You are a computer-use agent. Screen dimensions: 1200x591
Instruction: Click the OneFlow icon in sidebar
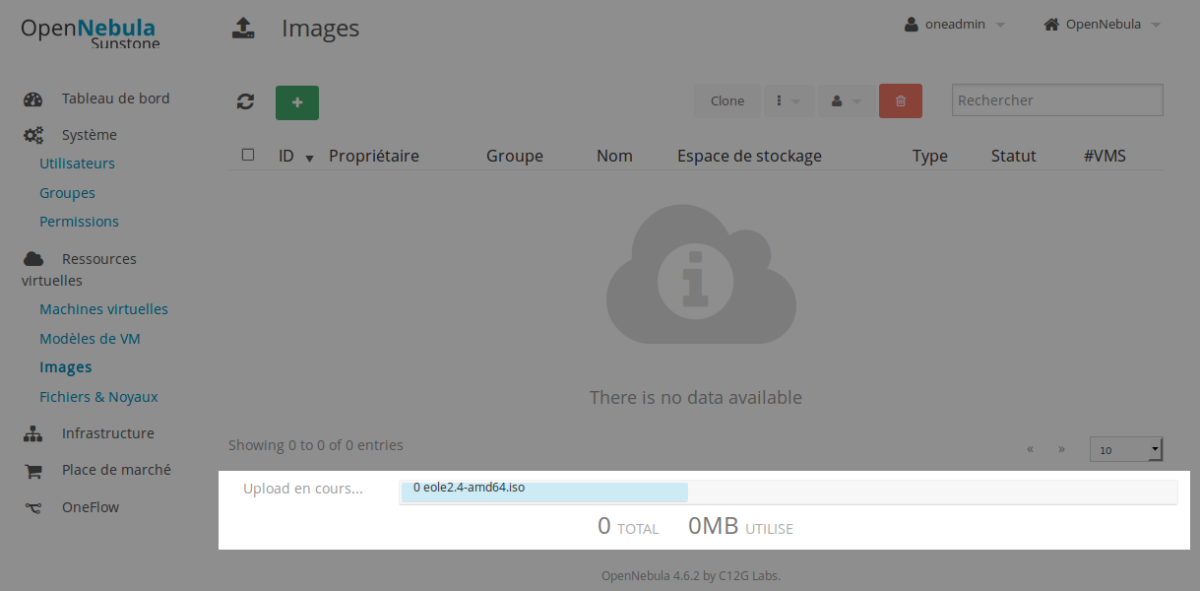(x=33, y=508)
